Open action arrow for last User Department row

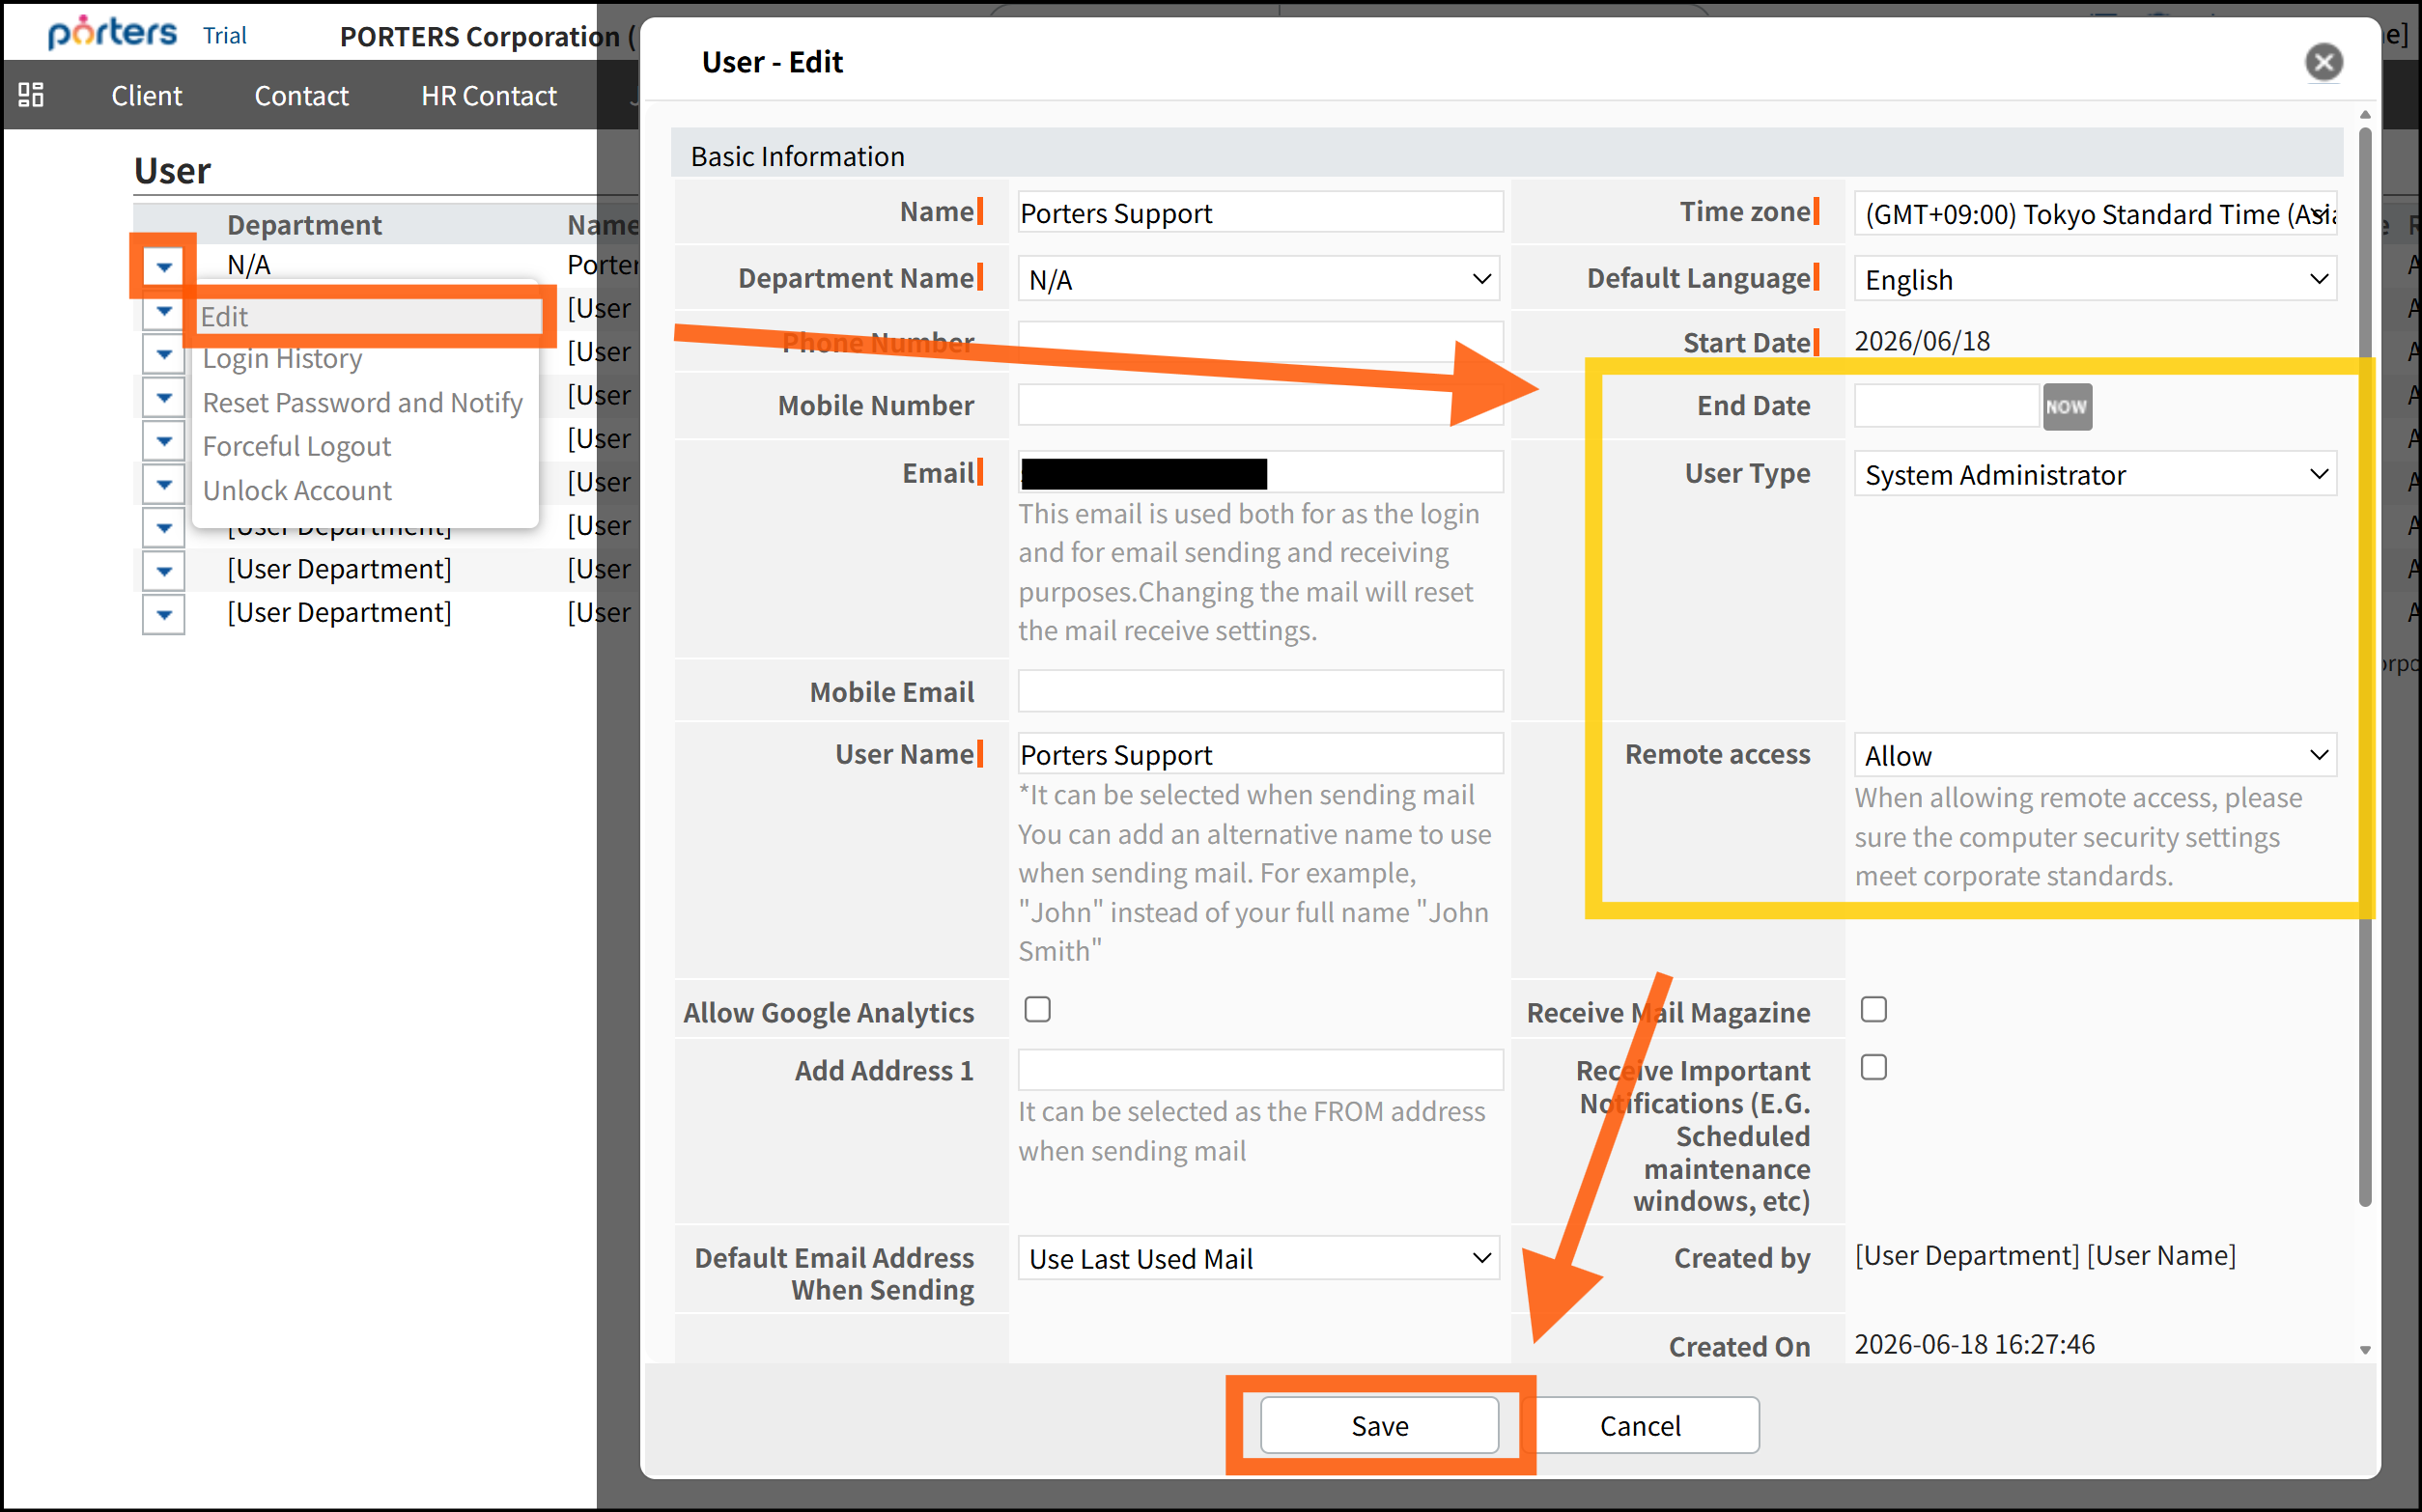pyautogui.click(x=164, y=614)
